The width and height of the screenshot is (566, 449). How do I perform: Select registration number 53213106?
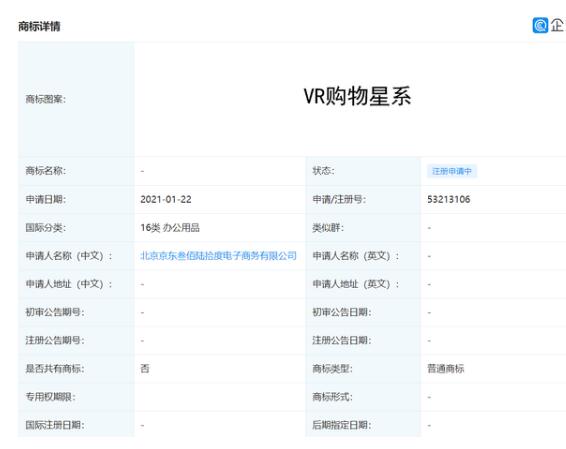(x=449, y=199)
